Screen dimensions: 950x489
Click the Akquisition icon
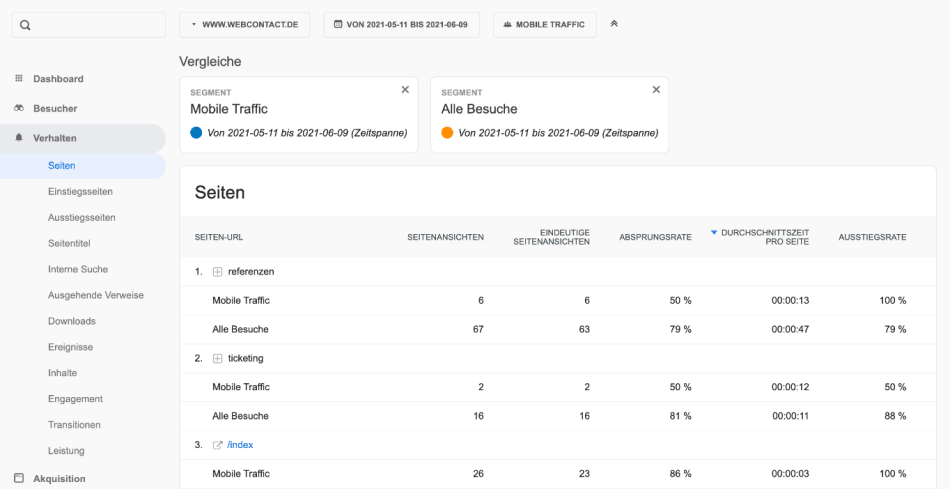[19, 477]
